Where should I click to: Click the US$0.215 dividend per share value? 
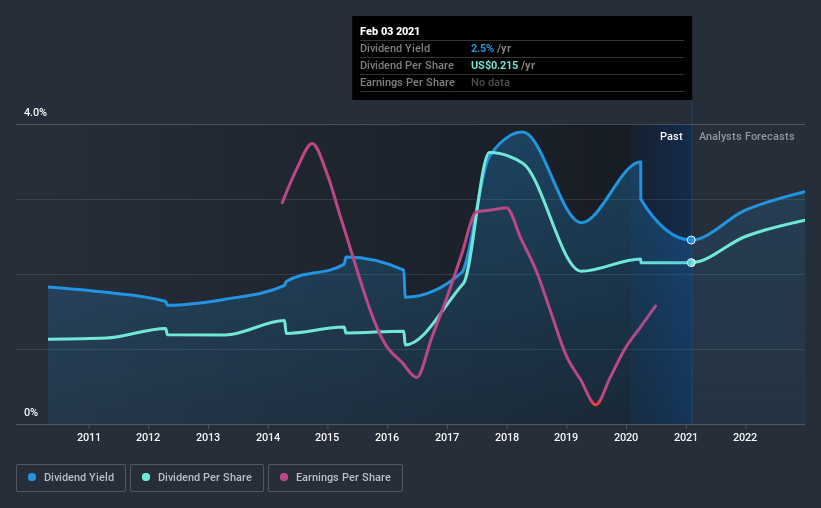point(494,65)
